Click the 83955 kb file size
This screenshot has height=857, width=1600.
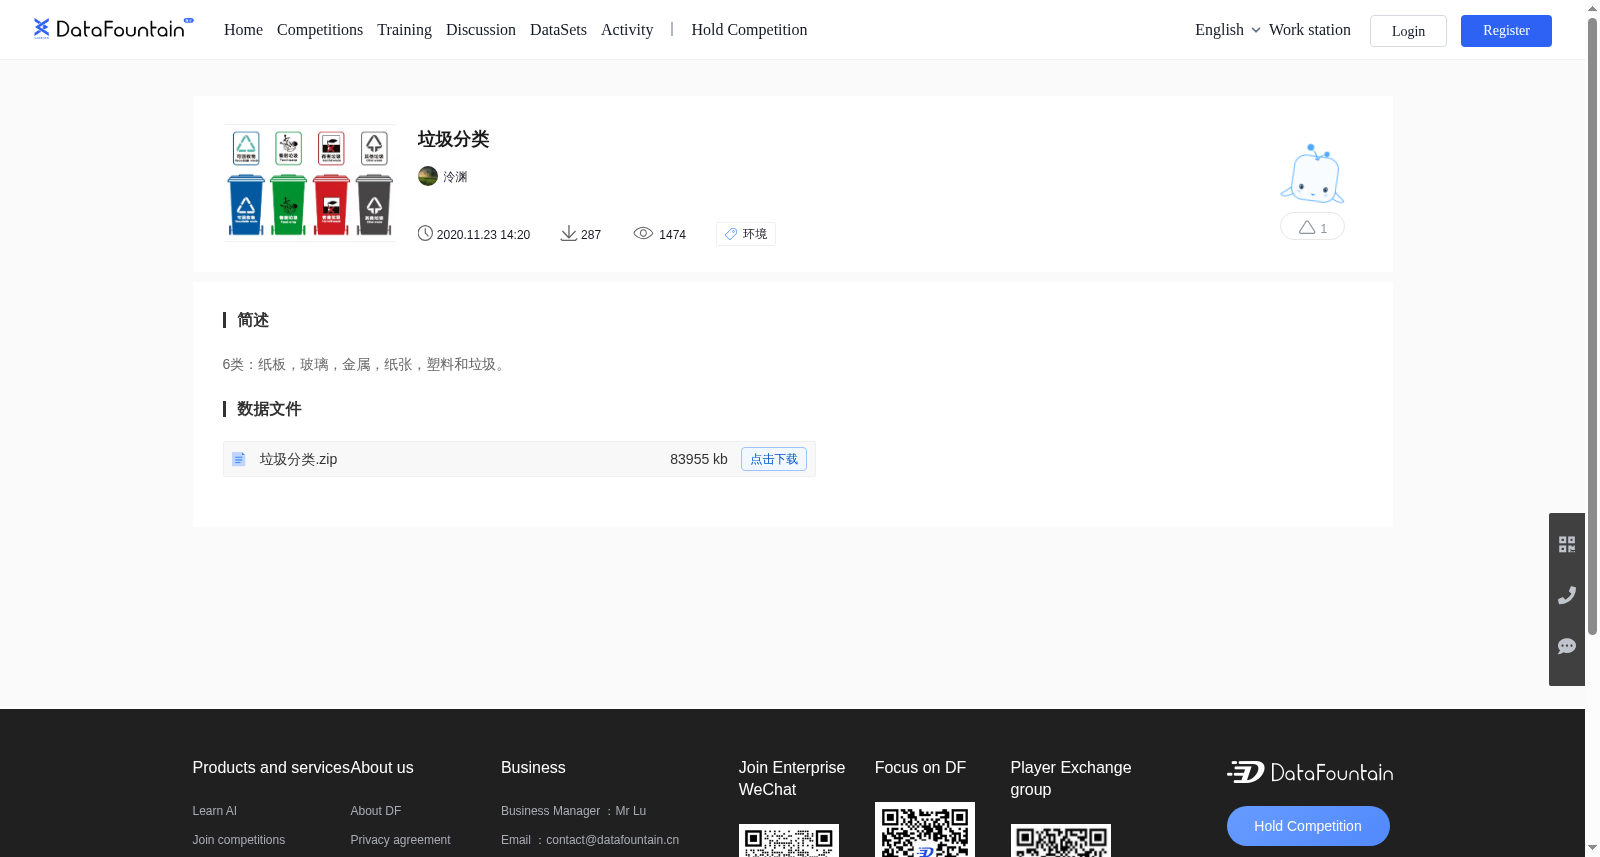click(x=699, y=459)
